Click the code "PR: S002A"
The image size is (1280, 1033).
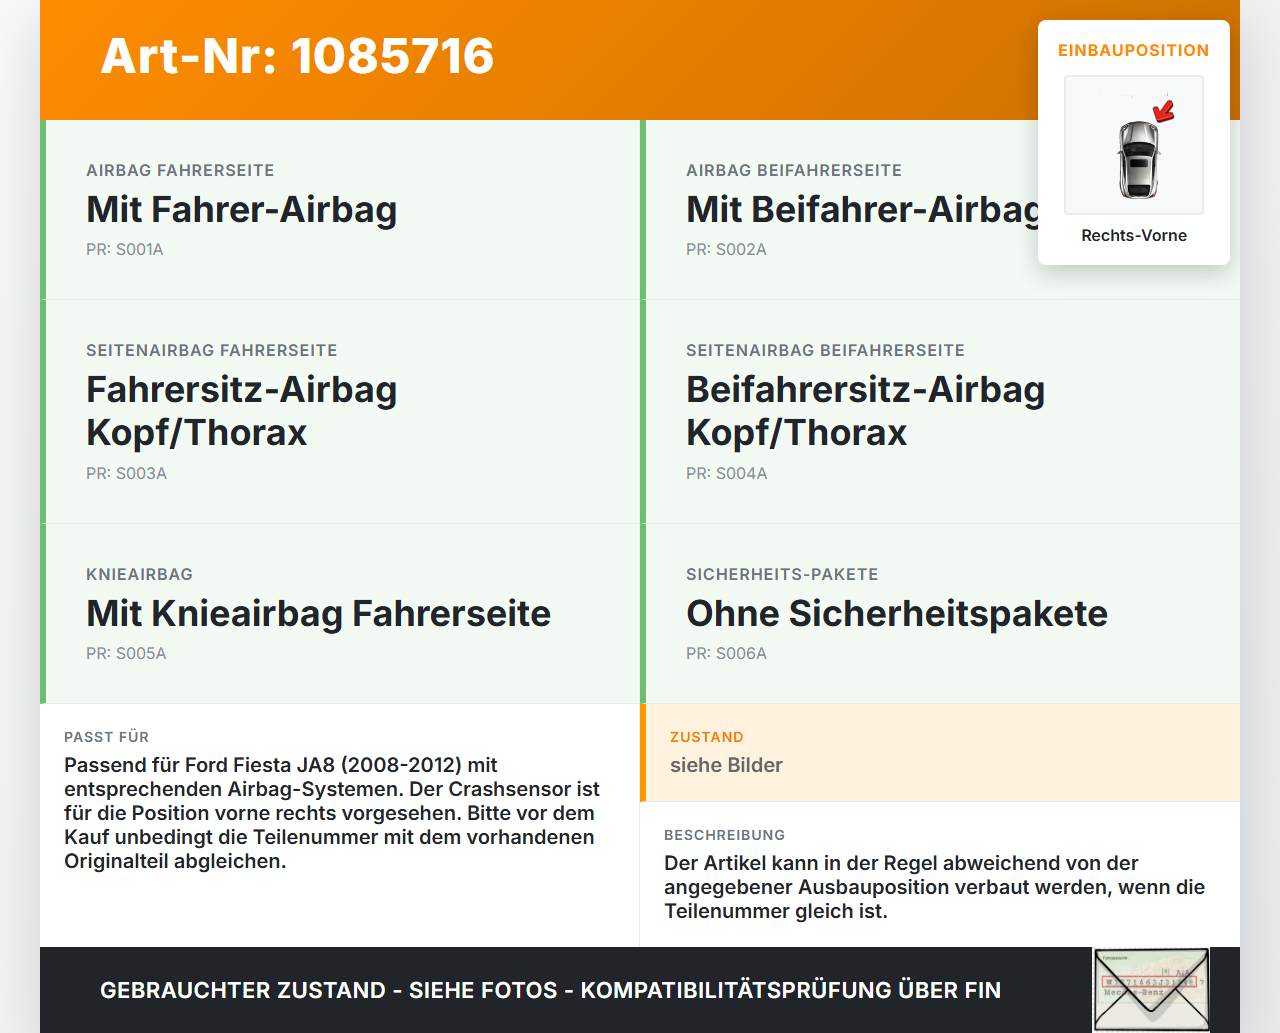726,249
